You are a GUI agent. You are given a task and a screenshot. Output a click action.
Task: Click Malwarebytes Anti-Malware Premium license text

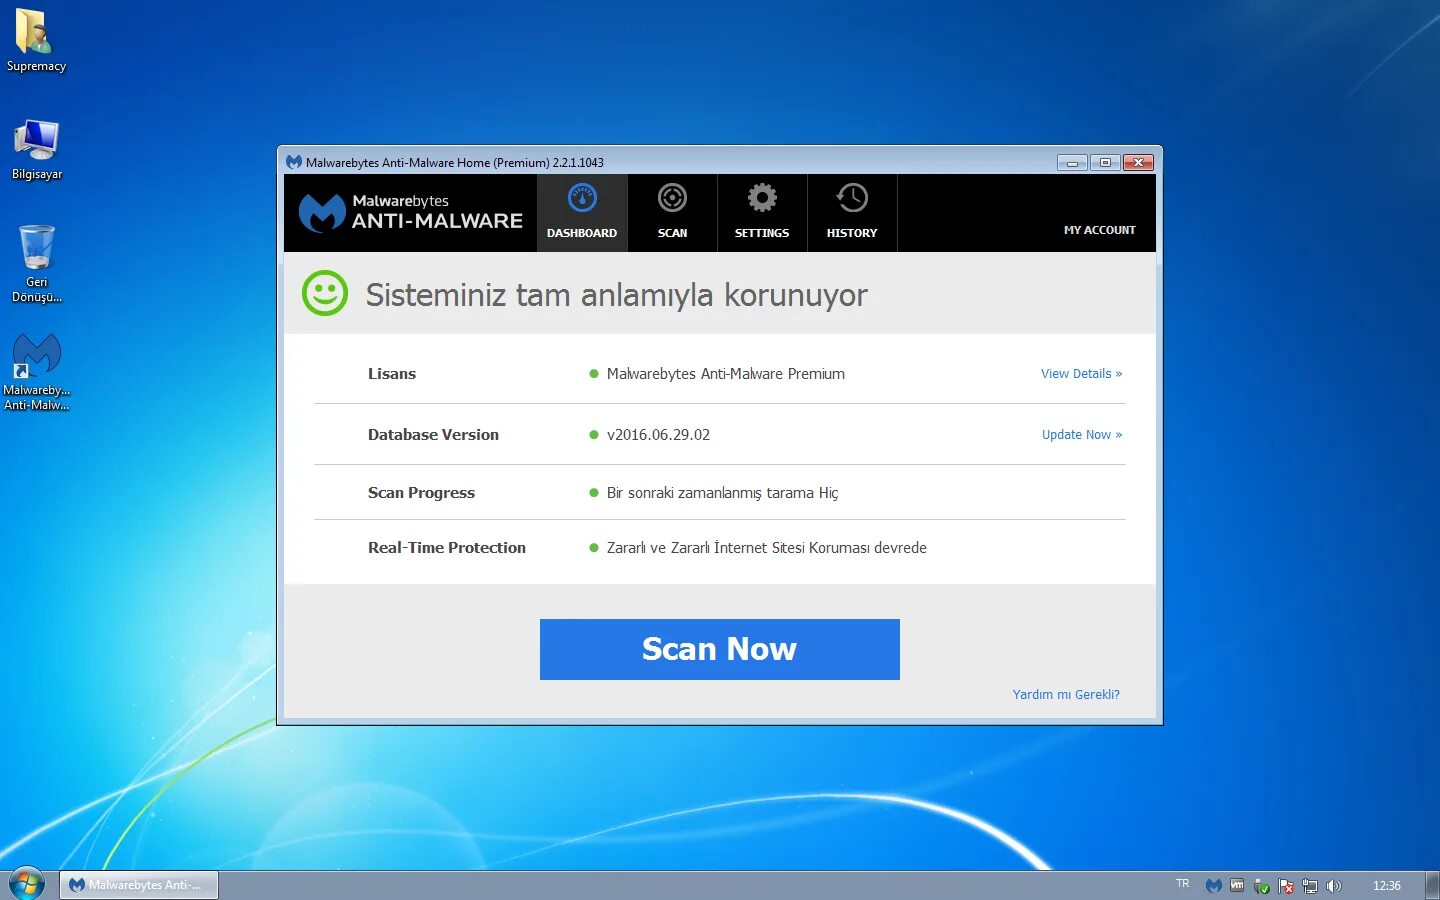click(725, 373)
